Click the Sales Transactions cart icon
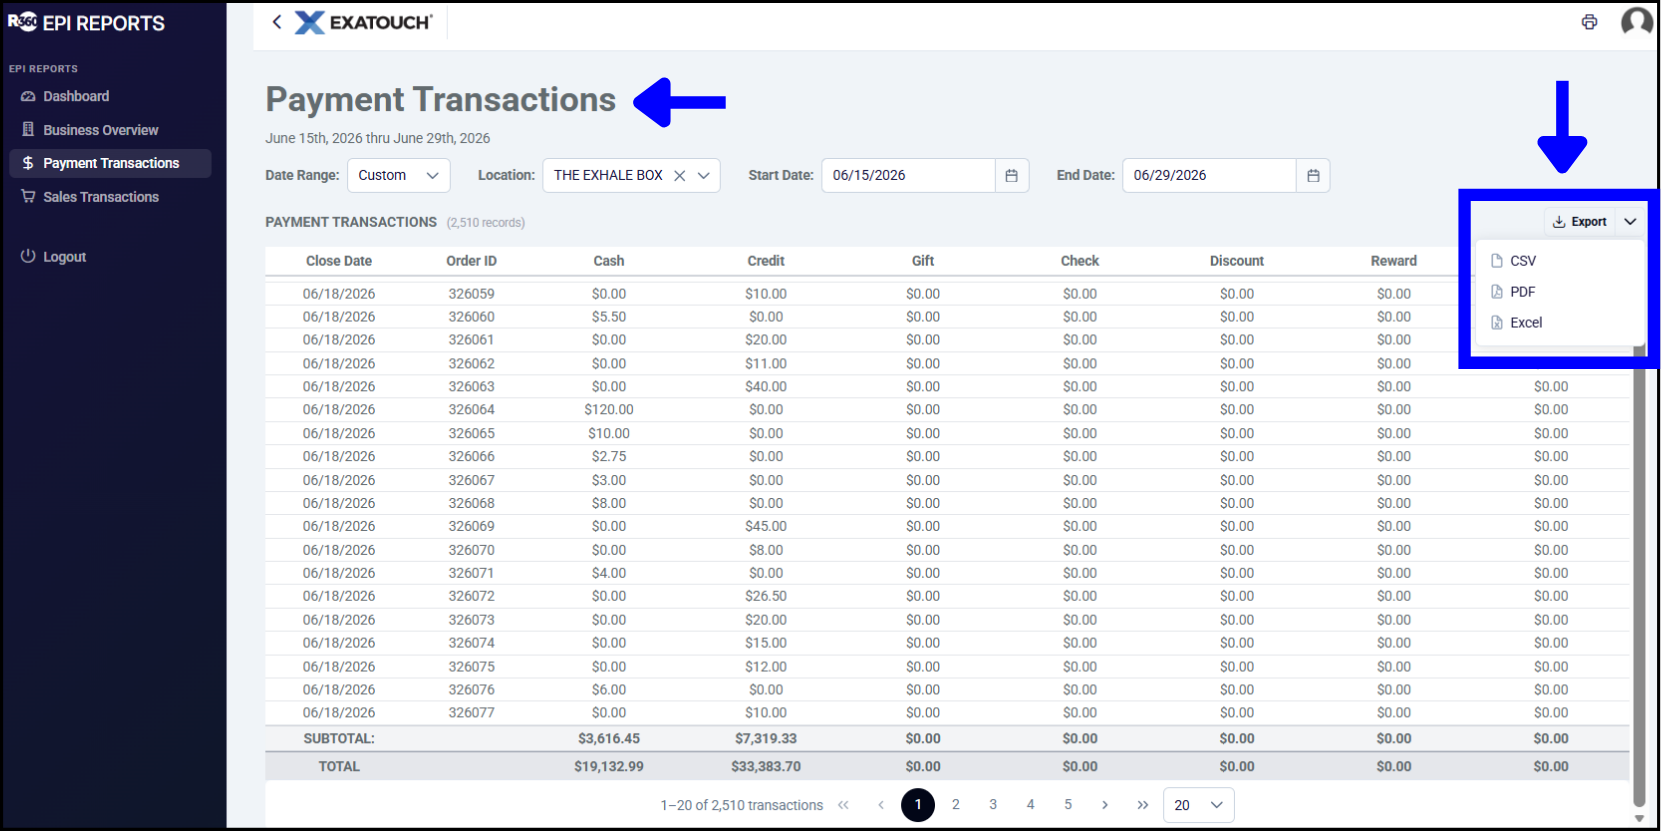The width and height of the screenshot is (1662, 834). pos(28,197)
